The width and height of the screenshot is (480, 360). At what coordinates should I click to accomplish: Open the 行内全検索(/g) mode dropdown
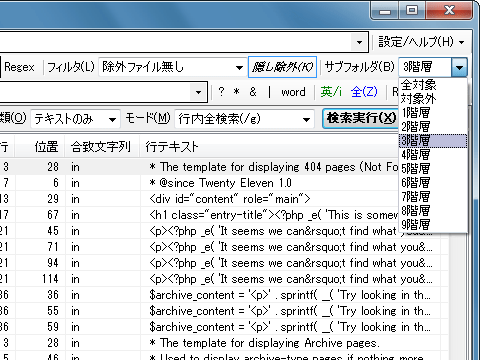(x=244, y=119)
